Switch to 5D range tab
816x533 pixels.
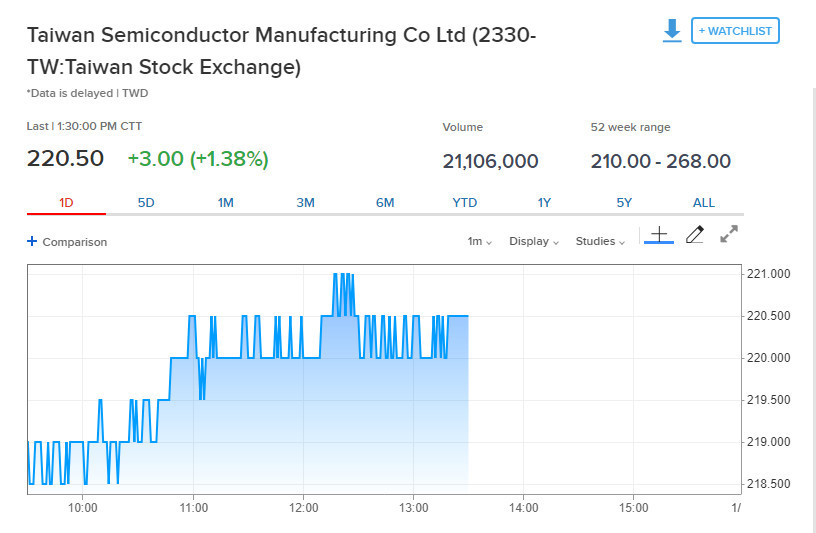point(146,202)
